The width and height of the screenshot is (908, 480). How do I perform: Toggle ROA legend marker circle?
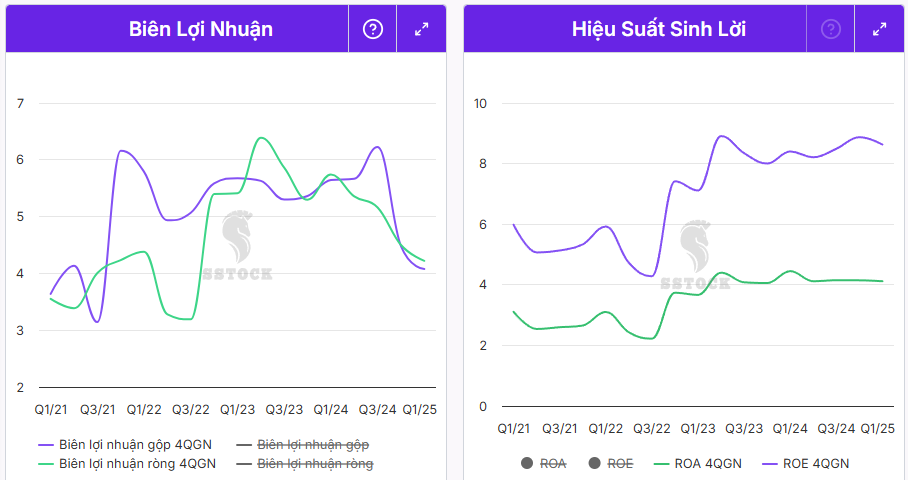tap(526, 464)
